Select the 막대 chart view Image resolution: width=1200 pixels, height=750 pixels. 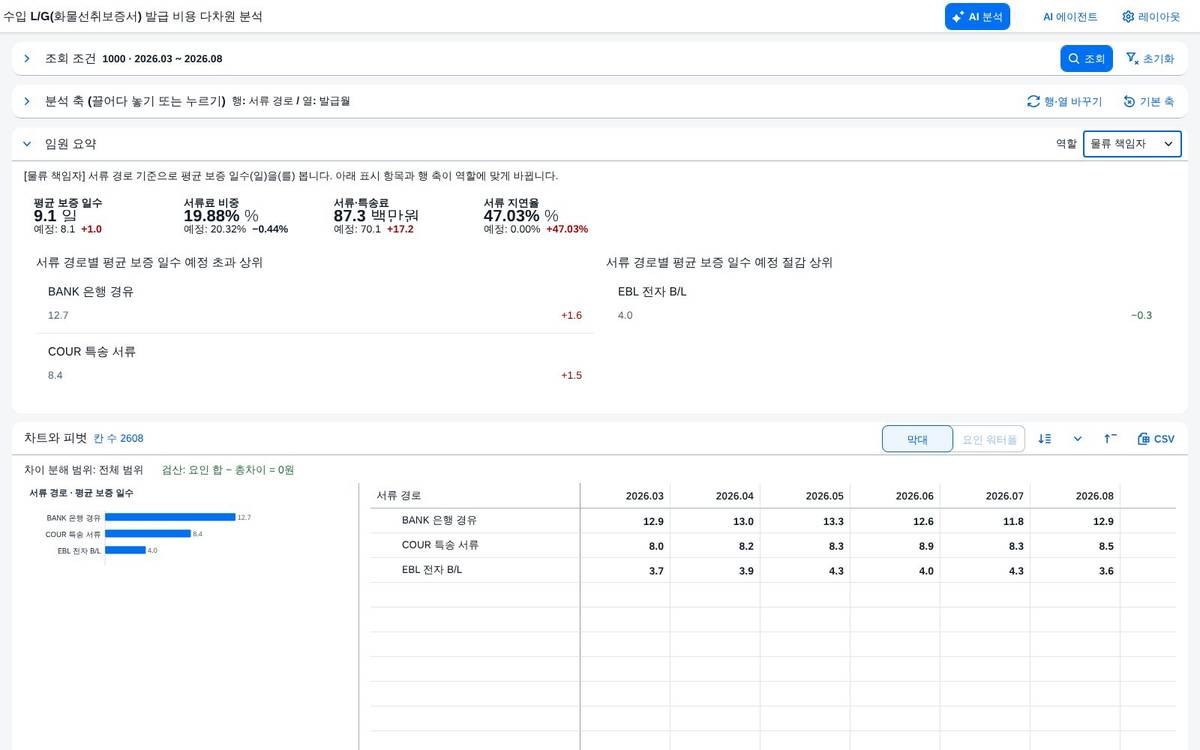tap(917, 439)
